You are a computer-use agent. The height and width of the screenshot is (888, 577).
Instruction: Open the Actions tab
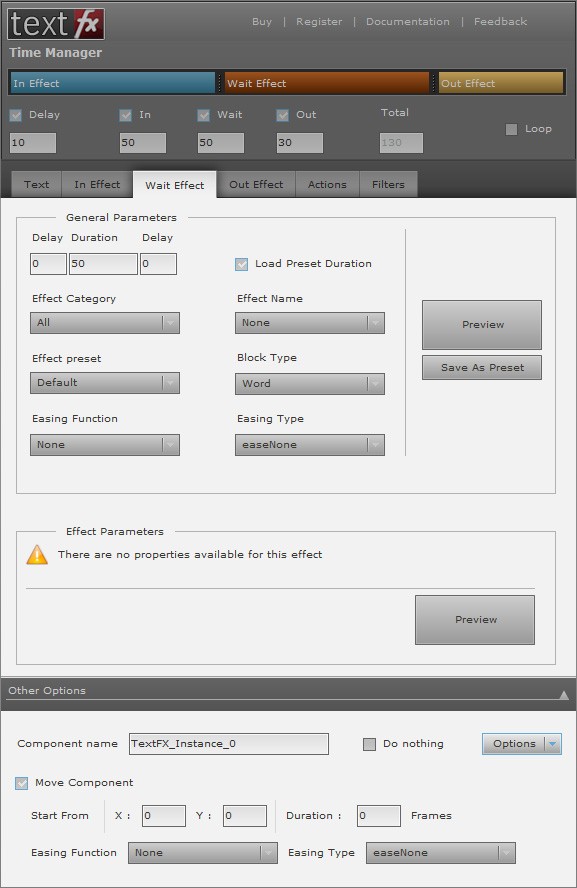point(327,185)
